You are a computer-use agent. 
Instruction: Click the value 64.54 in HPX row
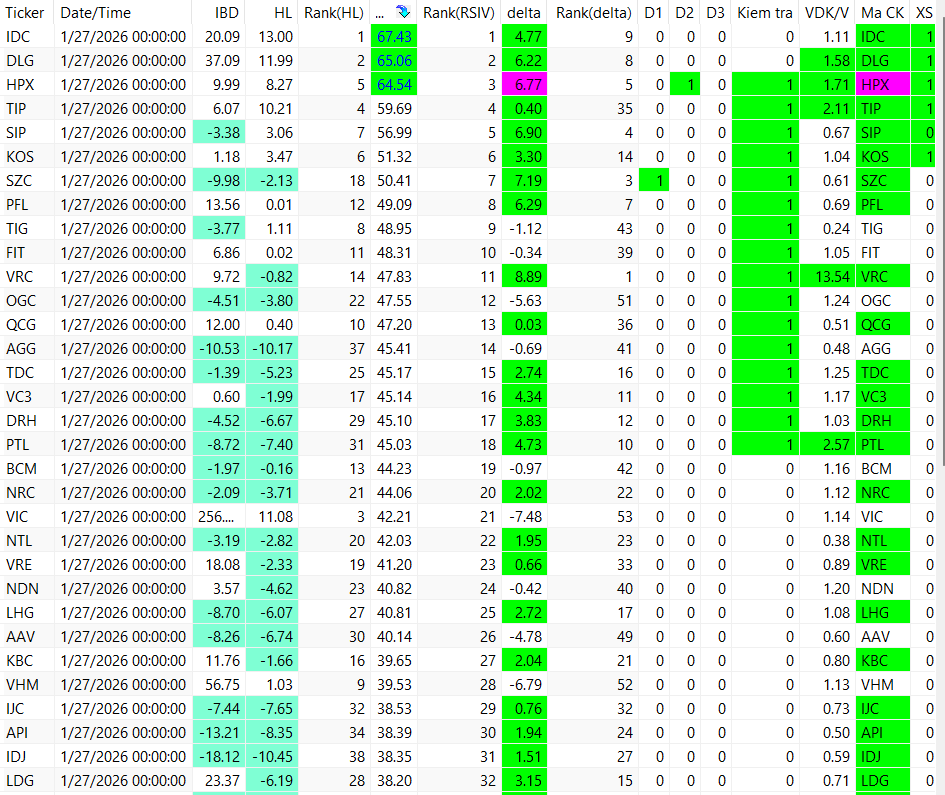click(x=394, y=85)
